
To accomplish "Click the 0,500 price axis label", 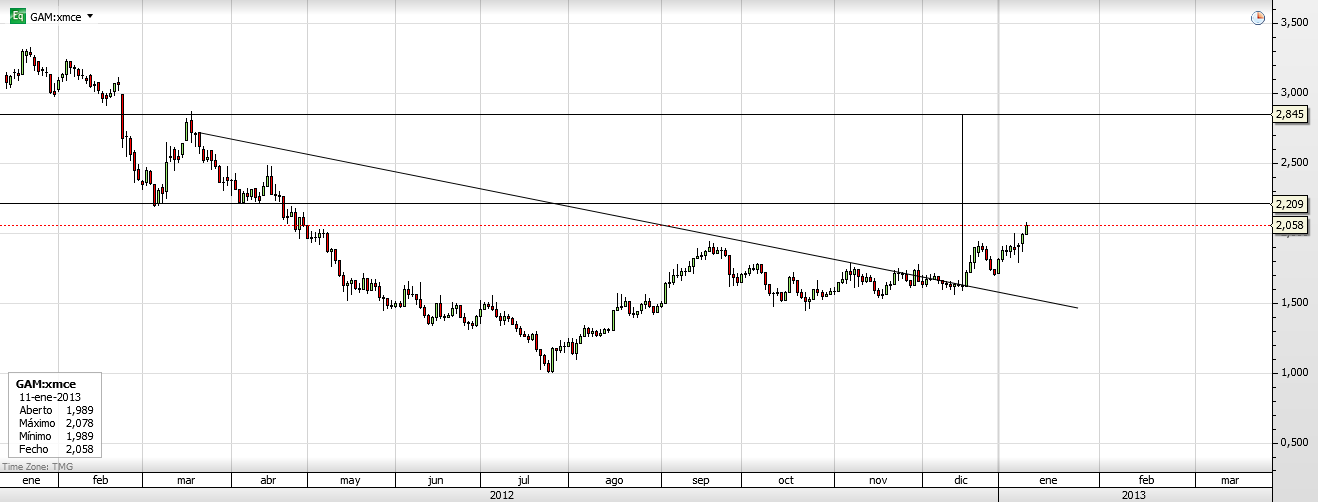I will click(1293, 442).
